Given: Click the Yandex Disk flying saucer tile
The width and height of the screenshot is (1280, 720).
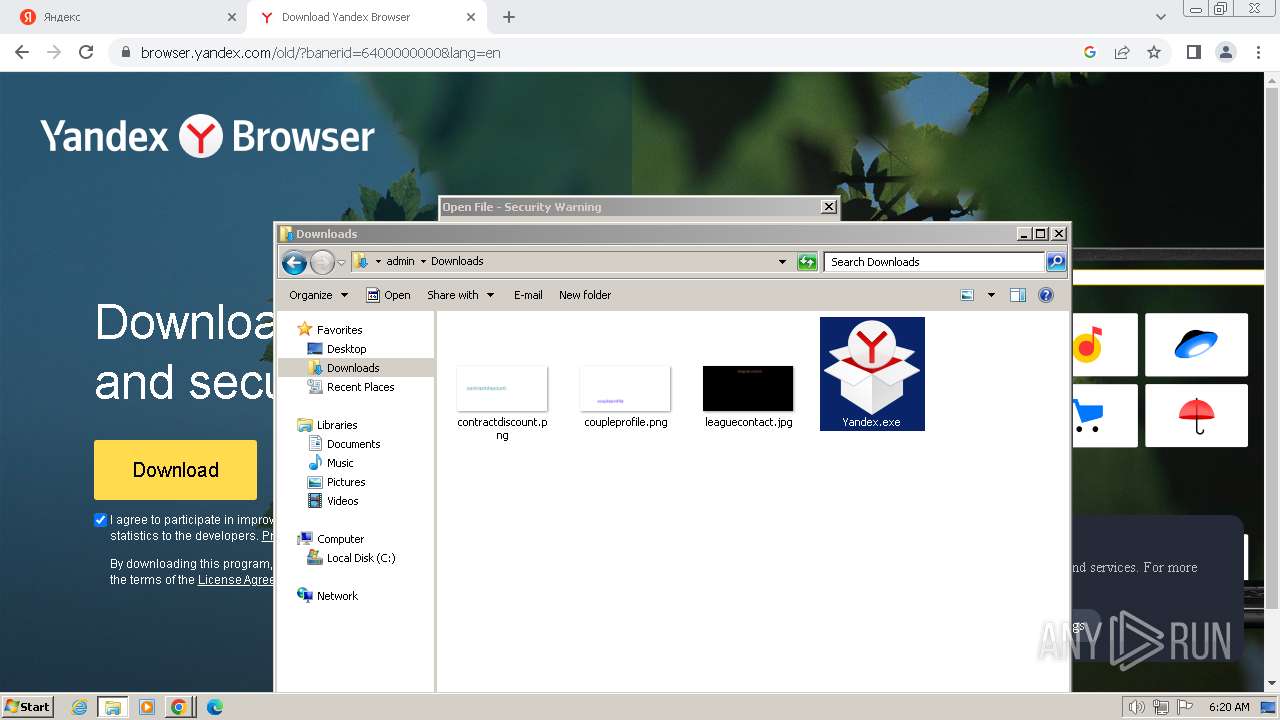Looking at the screenshot, I should tap(1196, 345).
